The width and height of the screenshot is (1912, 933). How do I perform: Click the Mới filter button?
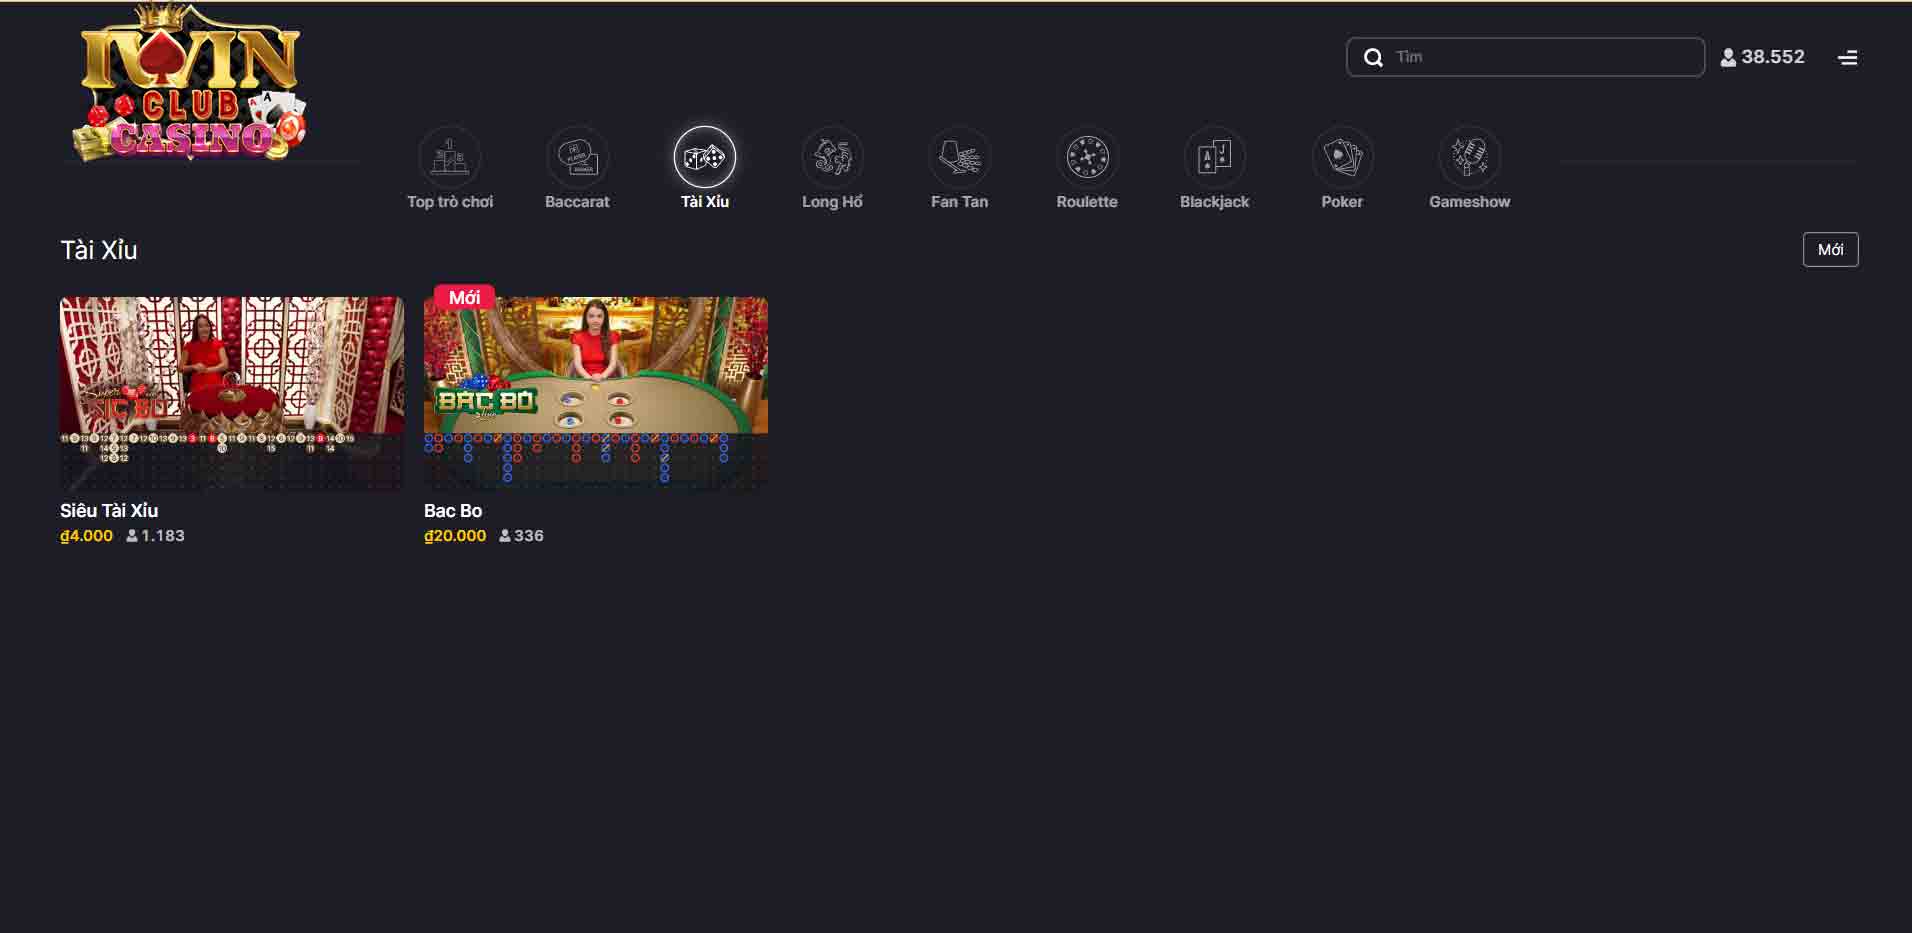(x=1830, y=249)
